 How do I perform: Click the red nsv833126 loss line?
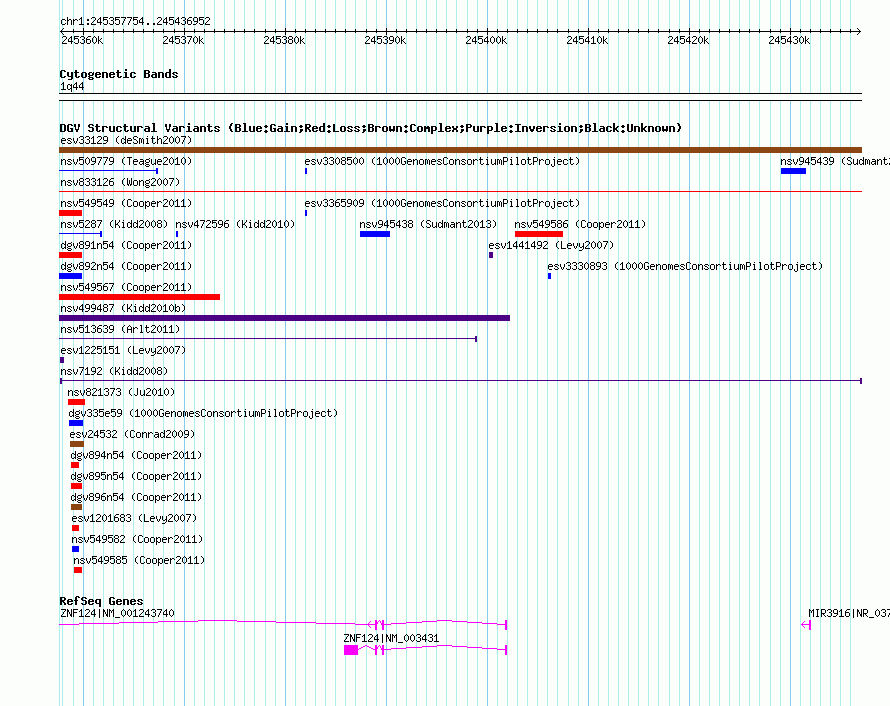460,192
